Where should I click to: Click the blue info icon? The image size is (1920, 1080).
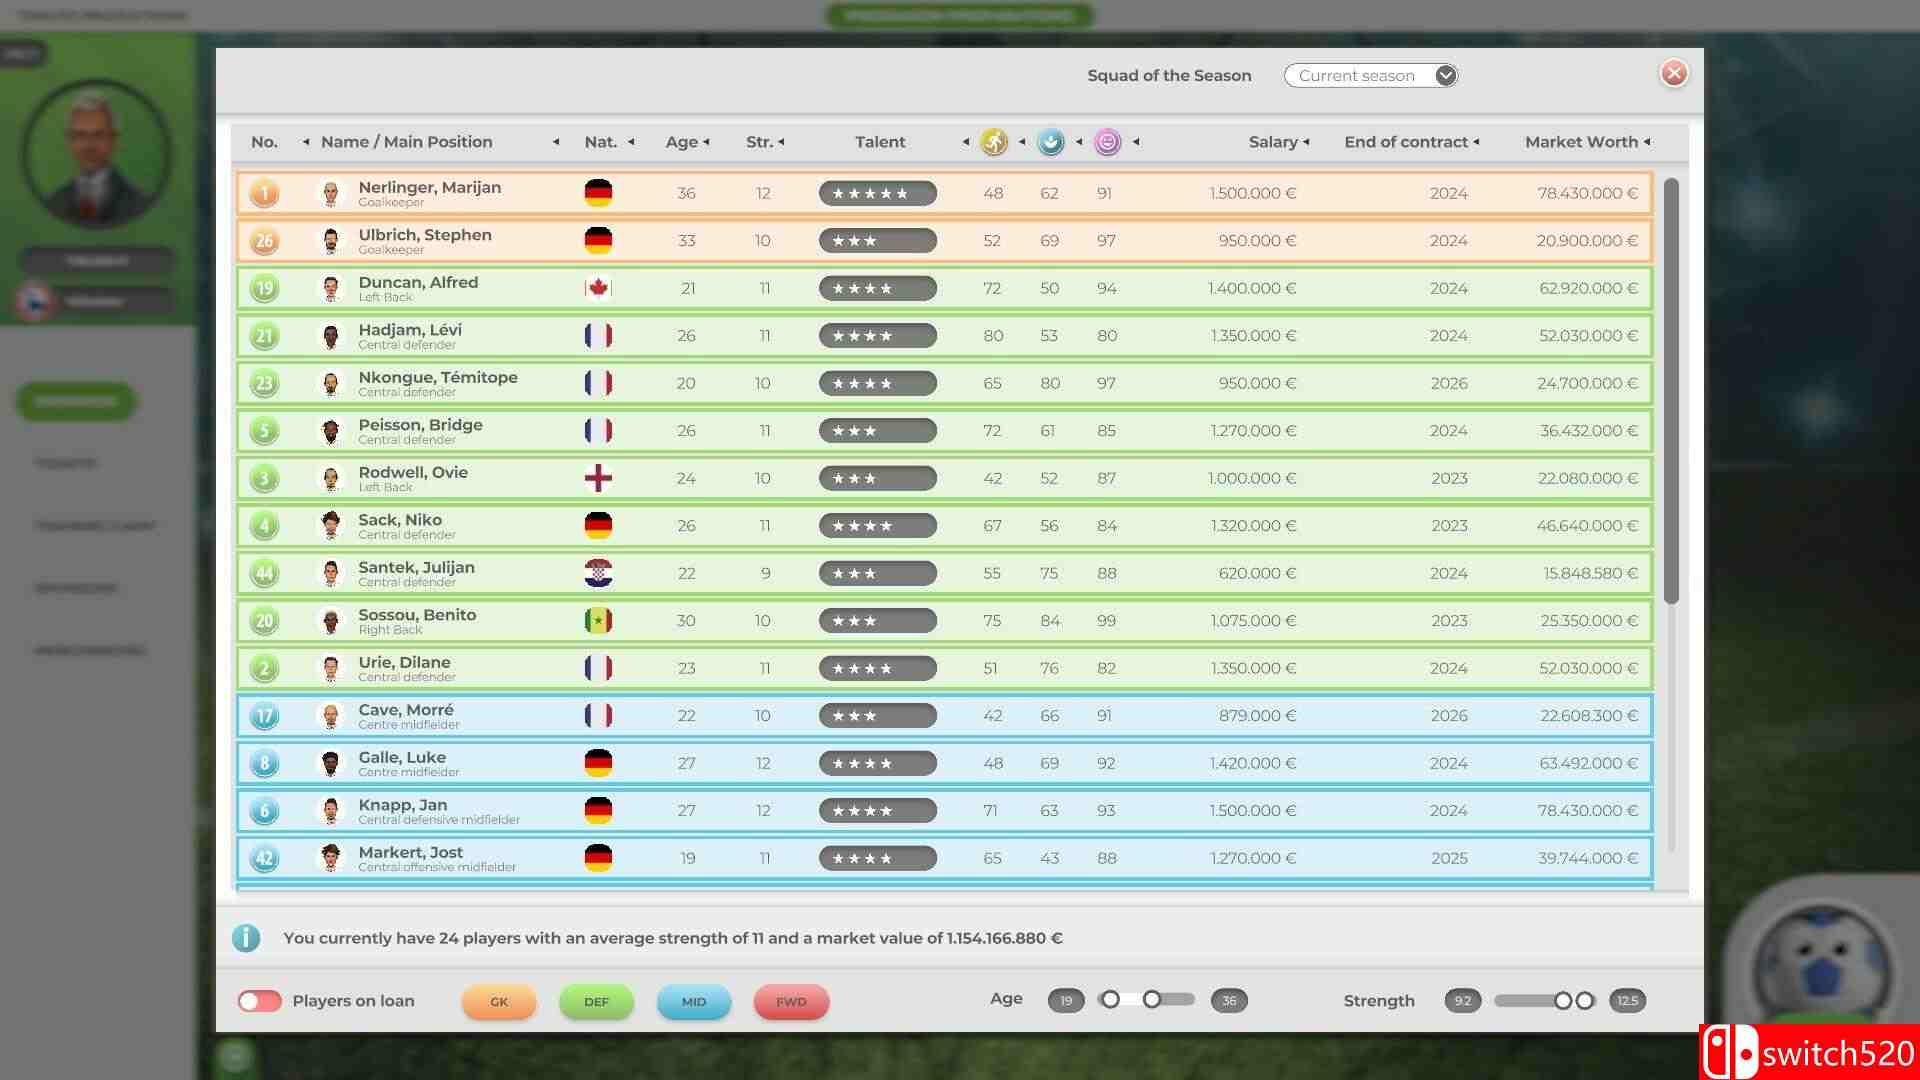[246, 938]
